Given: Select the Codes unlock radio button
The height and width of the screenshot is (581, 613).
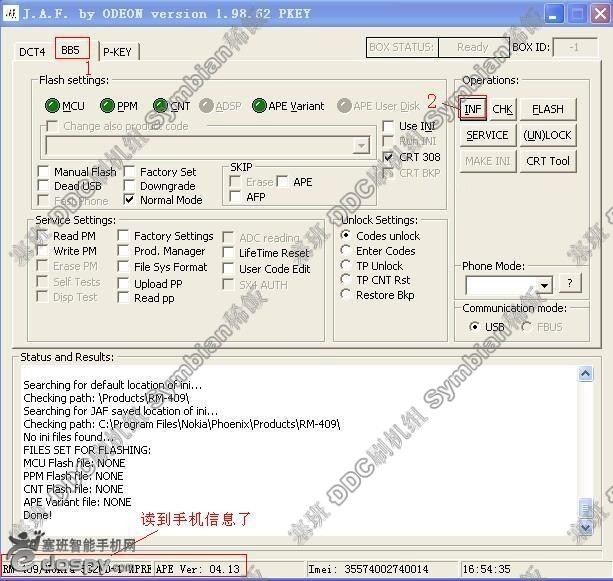Looking at the screenshot, I should coord(345,235).
